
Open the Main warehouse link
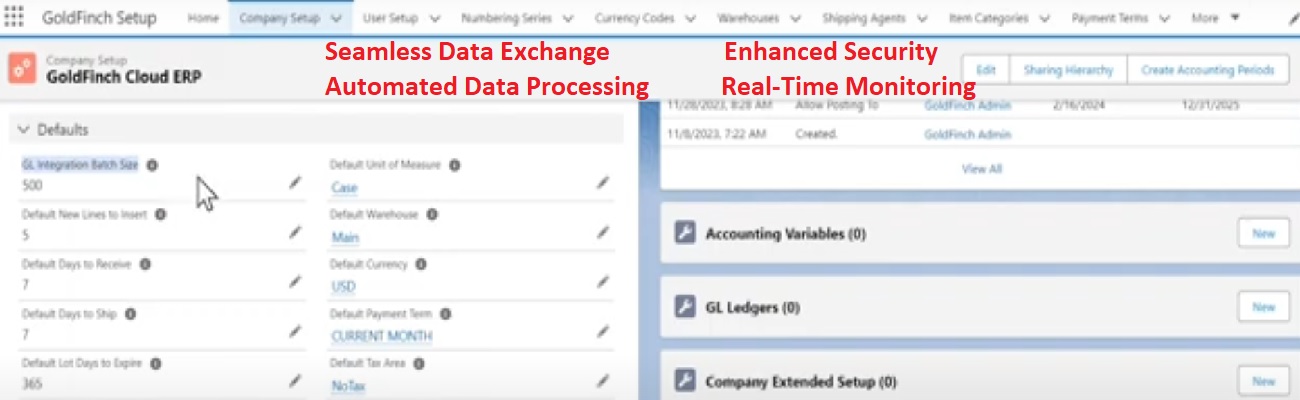[345, 238]
